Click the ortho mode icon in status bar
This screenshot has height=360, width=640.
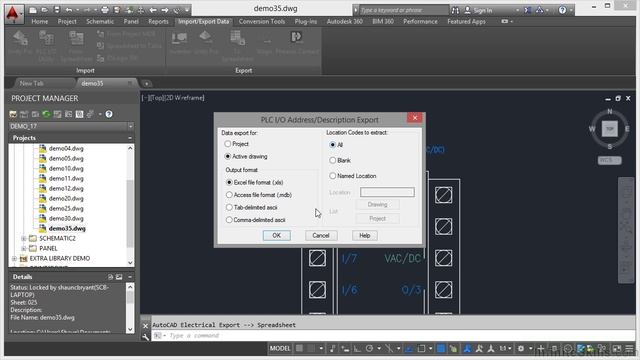(x=357, y=349)
